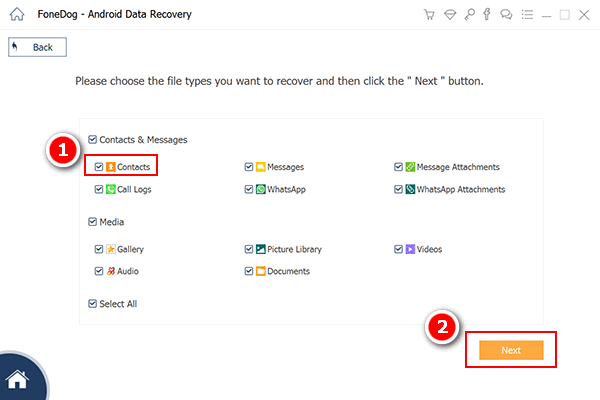Image resolution: width=600 pixels, height=400 pixels.
Task: Go back with the Back button
Action: point(38,47)
